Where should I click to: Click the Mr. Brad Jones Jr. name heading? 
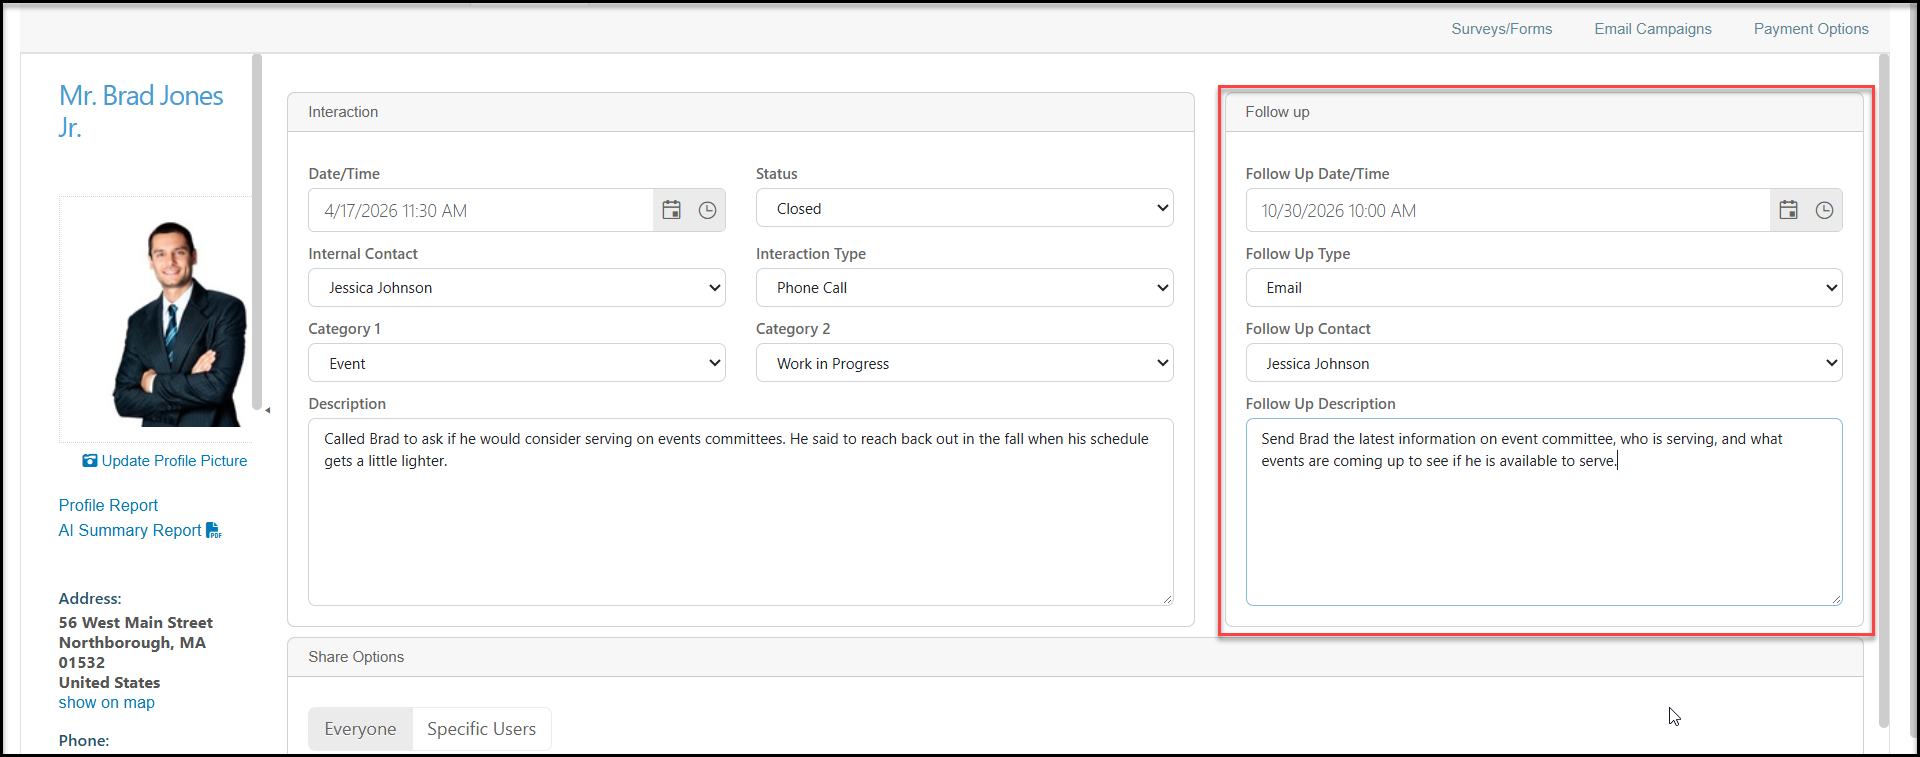click(141, 111)
